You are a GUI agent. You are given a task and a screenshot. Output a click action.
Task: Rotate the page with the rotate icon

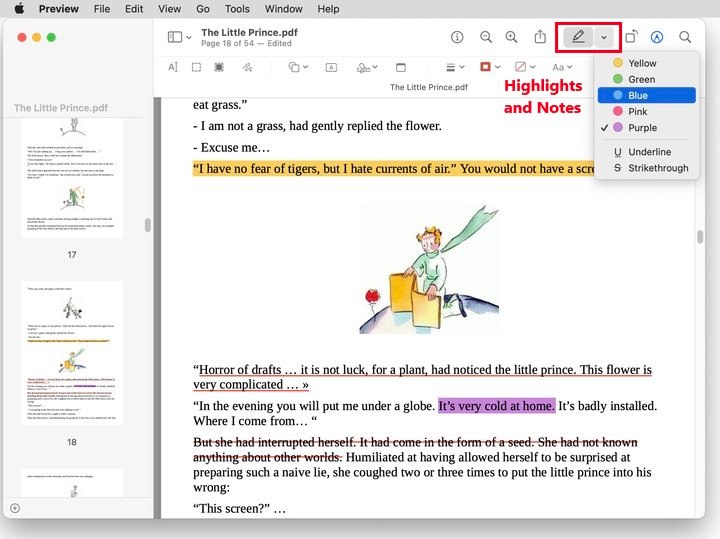[632, 37]
